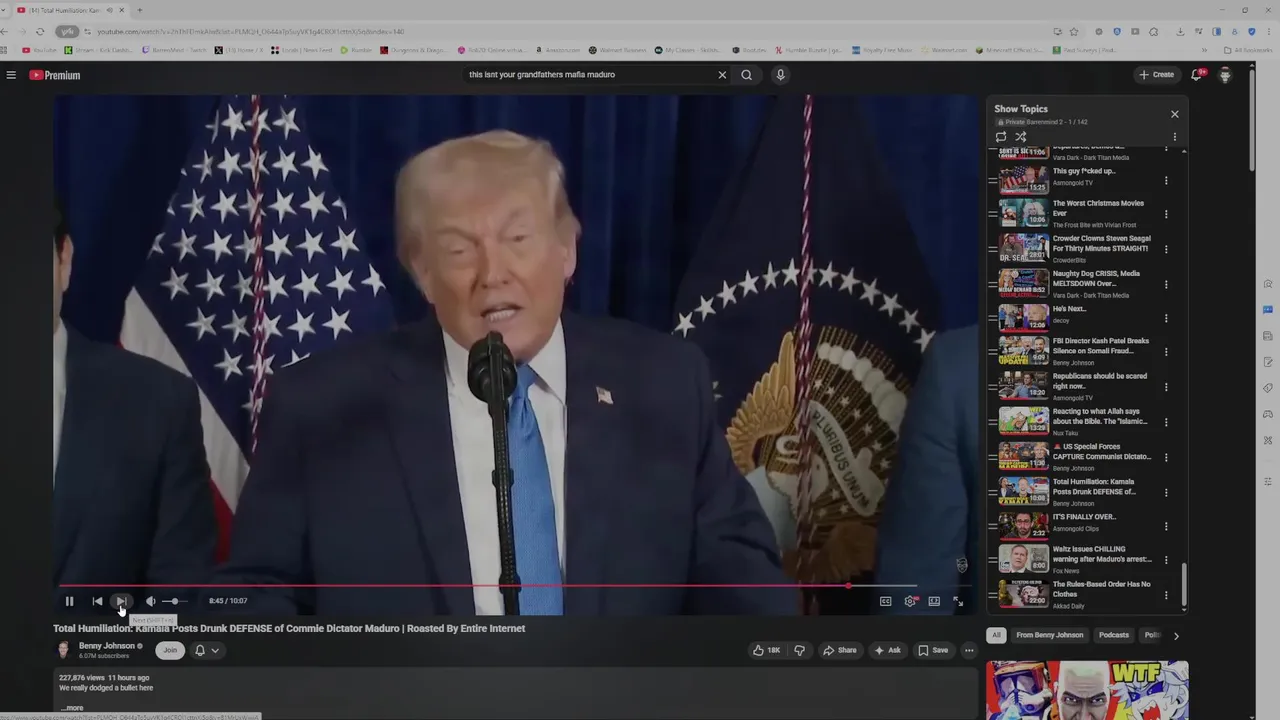The height and width of the screenshot is (720, 1280).
Task: Reload the page in the browser
Action: click(40, 31)
